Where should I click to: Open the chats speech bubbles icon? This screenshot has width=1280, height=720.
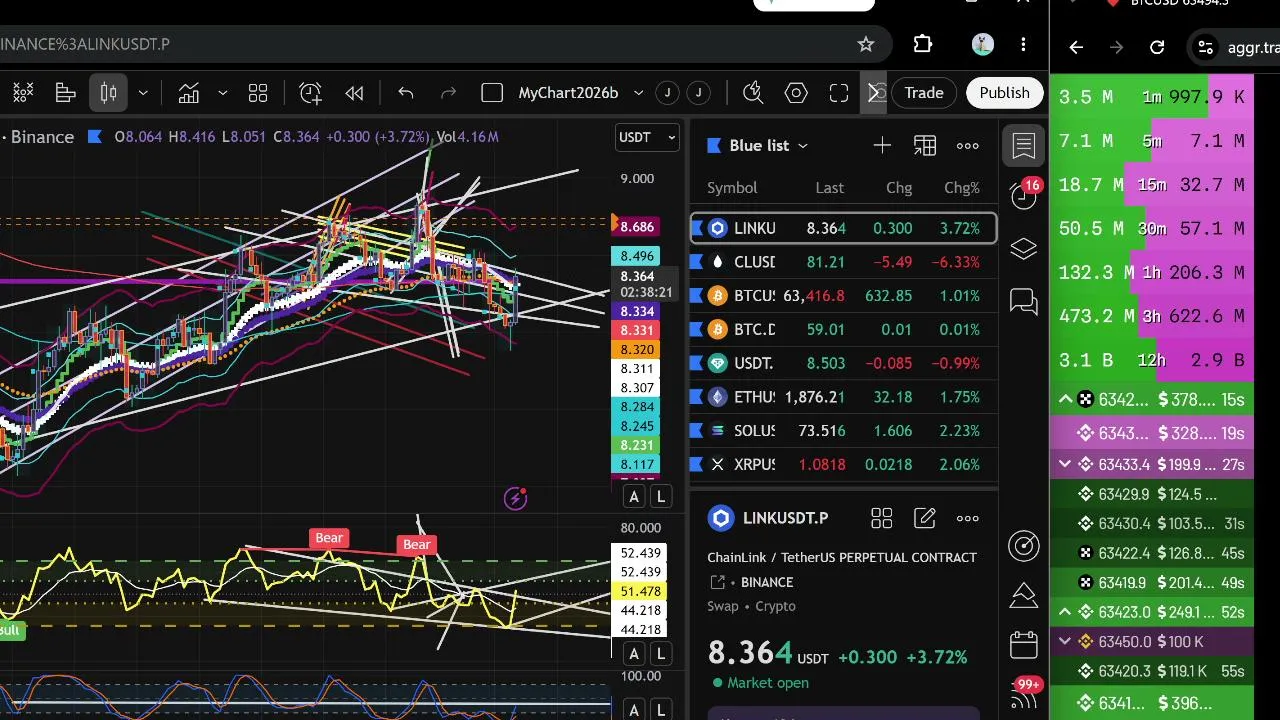[1023, 301]
